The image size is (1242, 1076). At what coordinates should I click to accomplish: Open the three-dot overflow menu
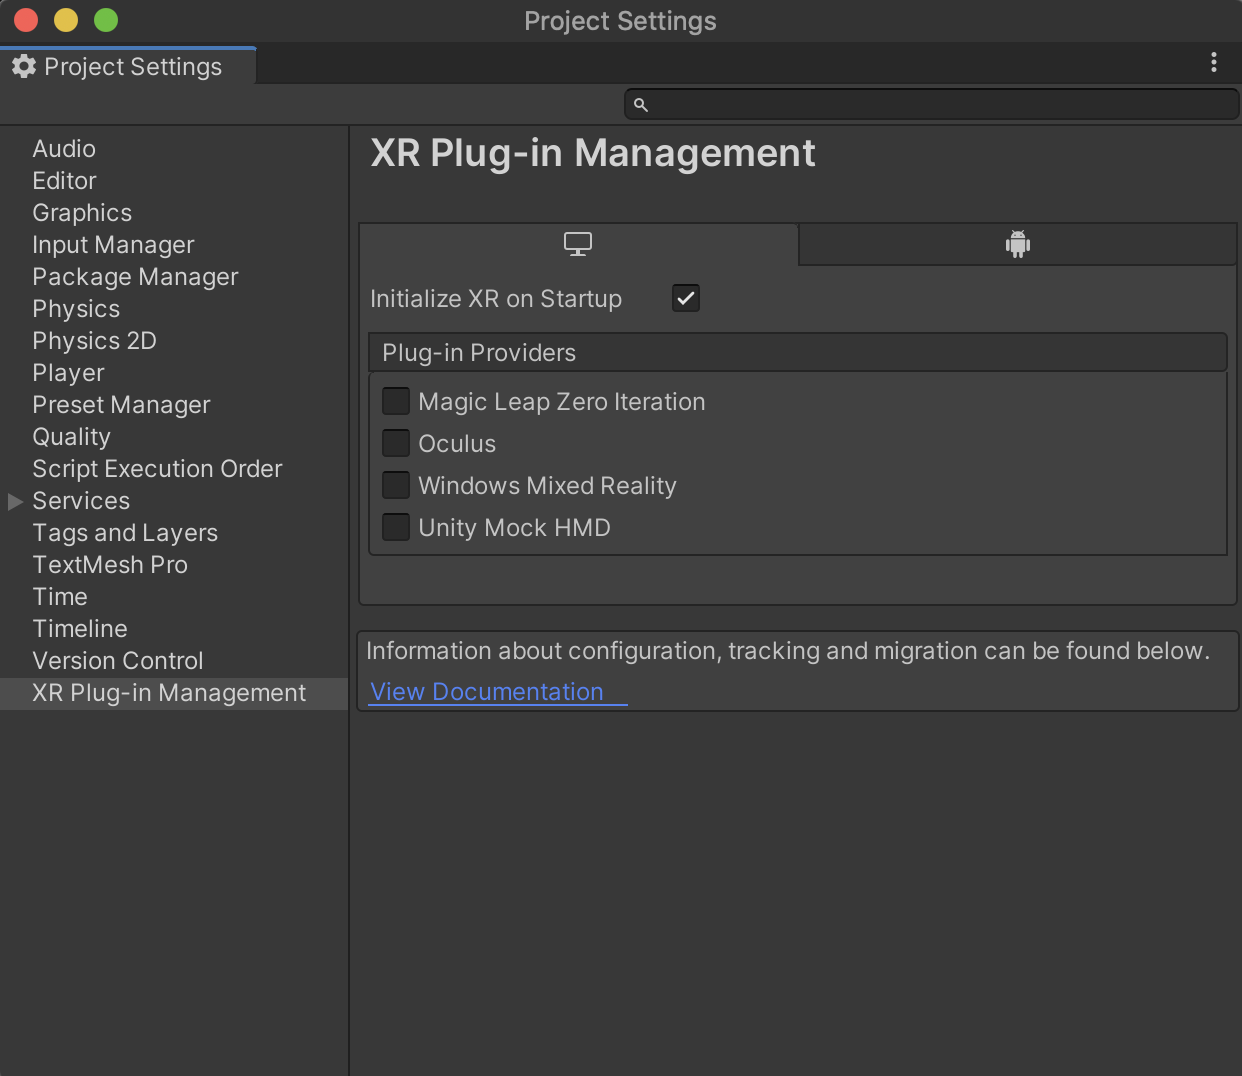click(1213, 63)
